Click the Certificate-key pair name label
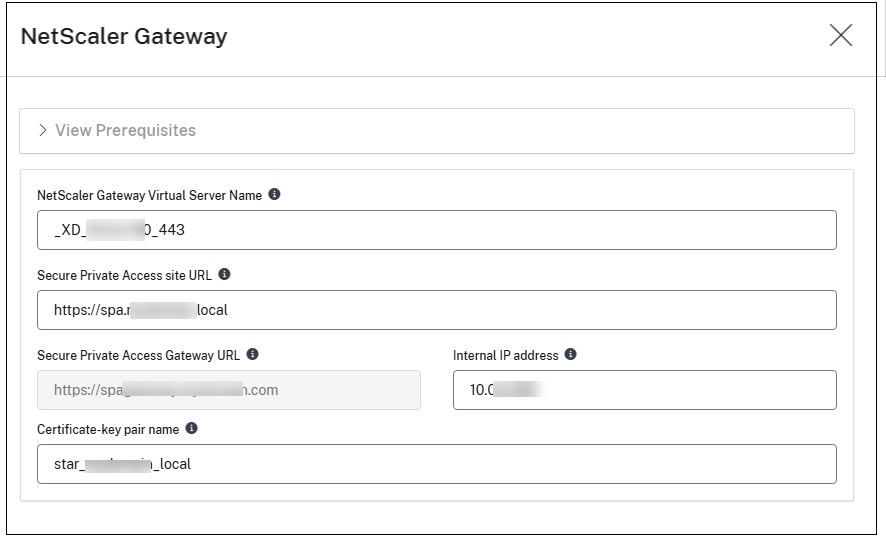The image size is (886, 541). [x=108, y=429]
